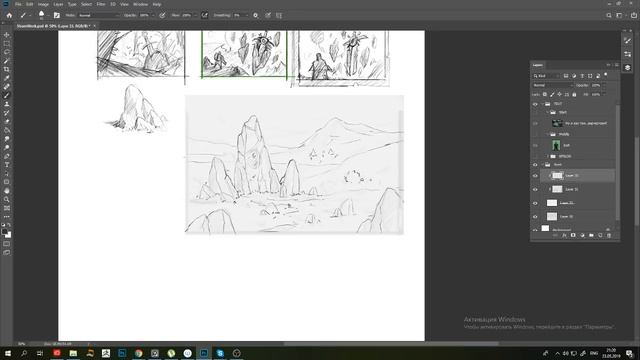Image resolution: width=640 pixels, height=360 pixels.
Task: Open the taskbar search icon
Action: pyautogui.click(x=24, y=353)
